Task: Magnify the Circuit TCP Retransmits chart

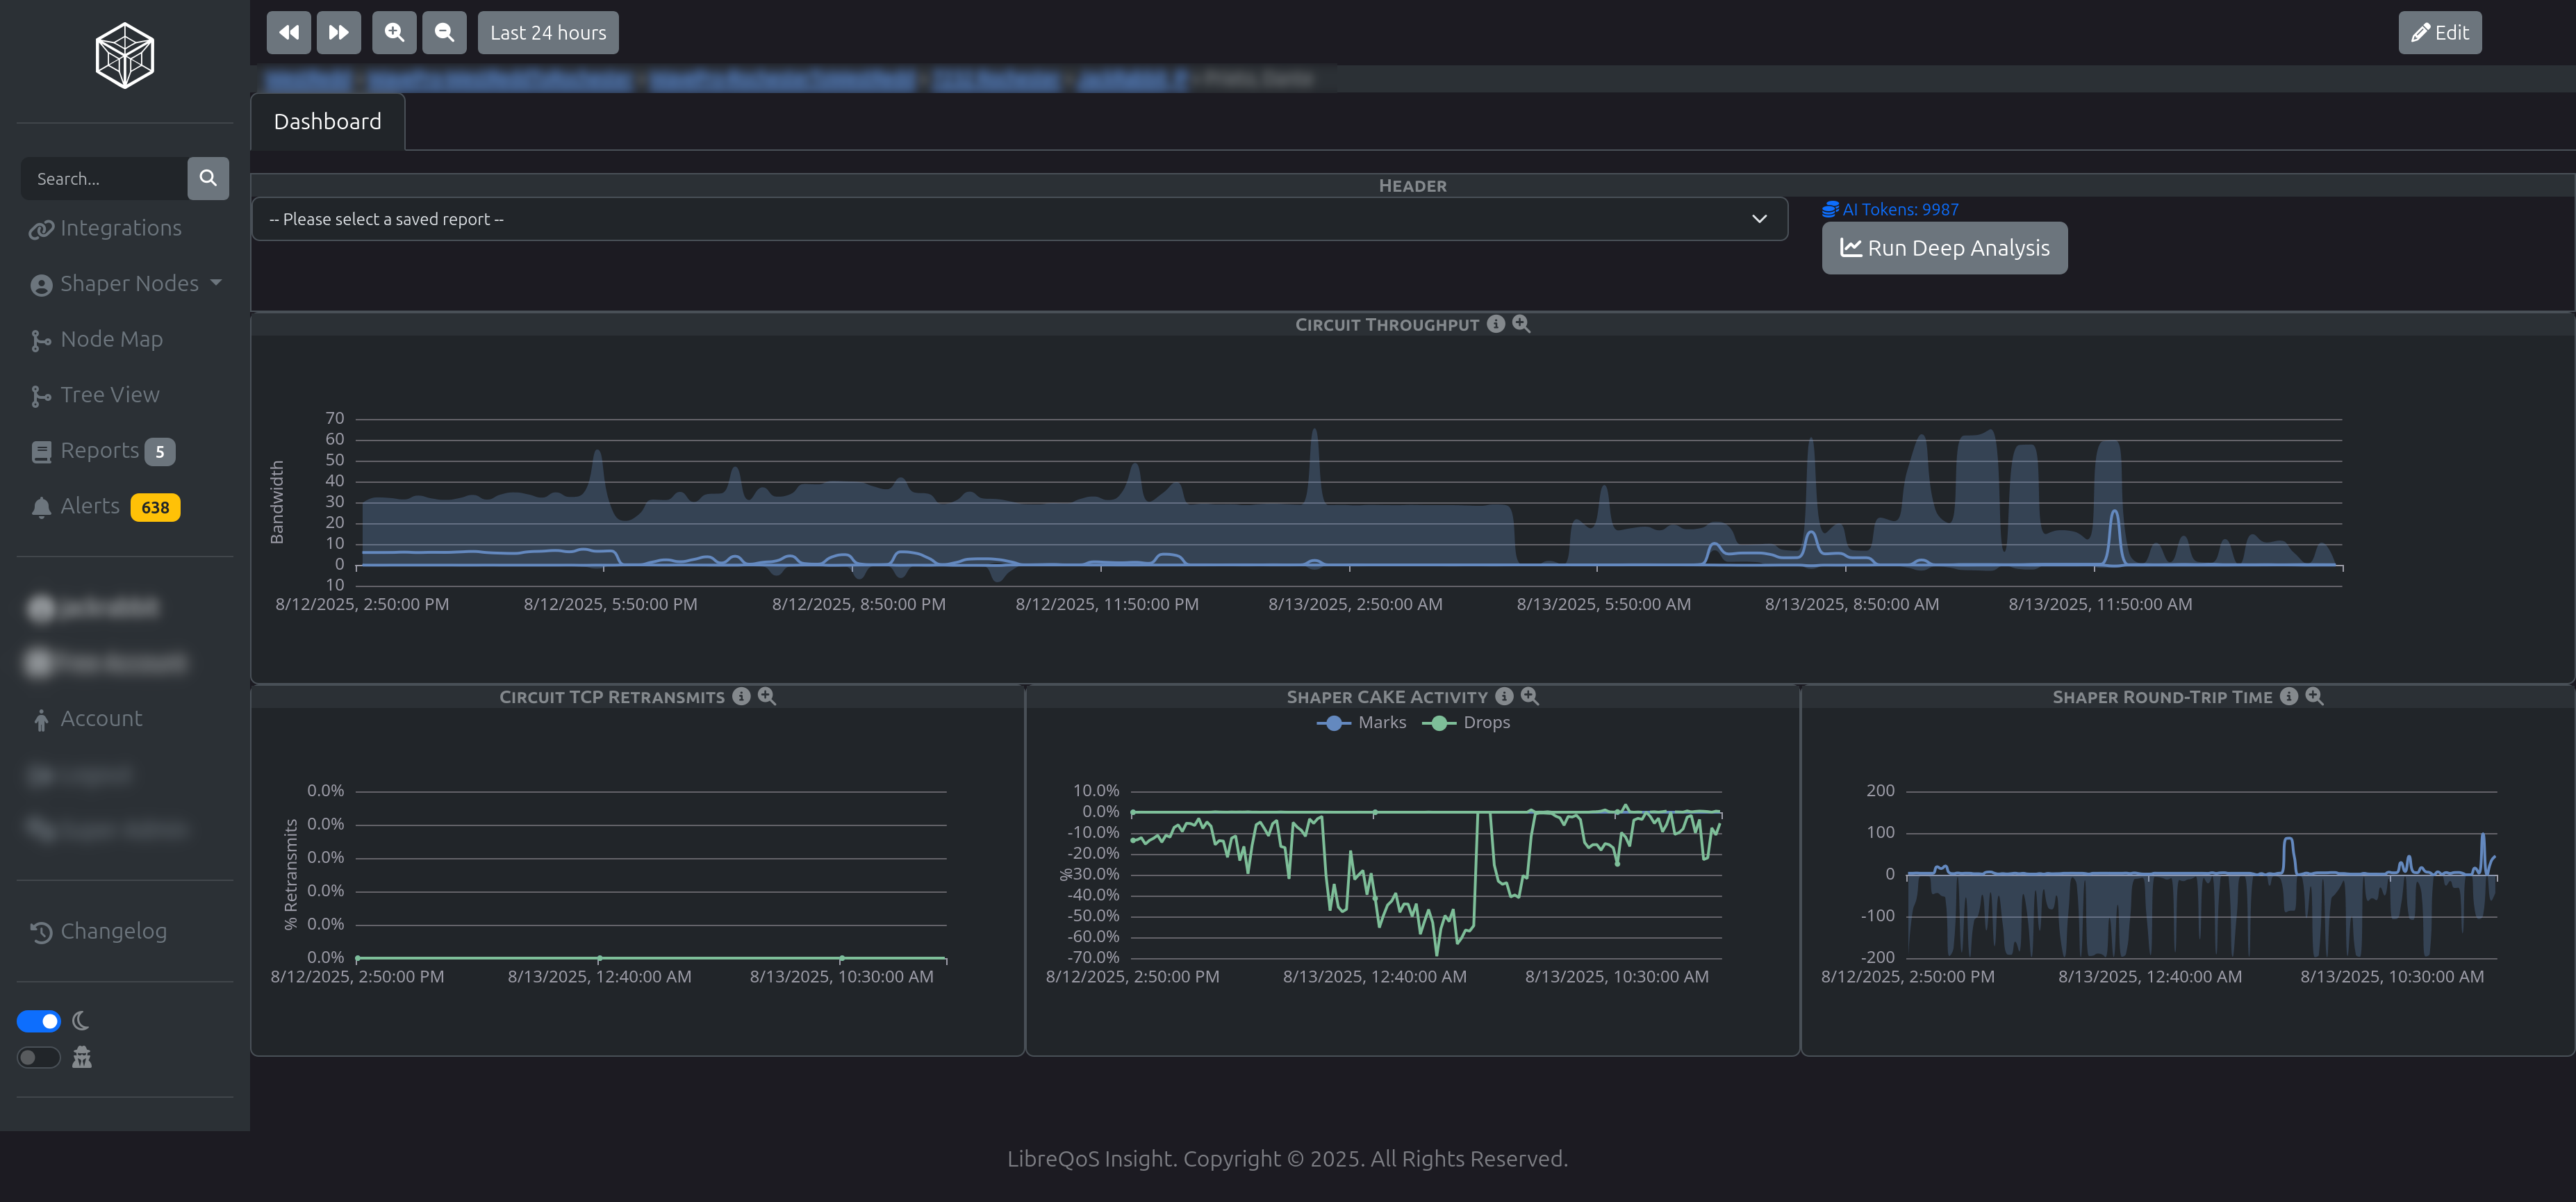Action: pyautogui.click(x=767, y=696)
